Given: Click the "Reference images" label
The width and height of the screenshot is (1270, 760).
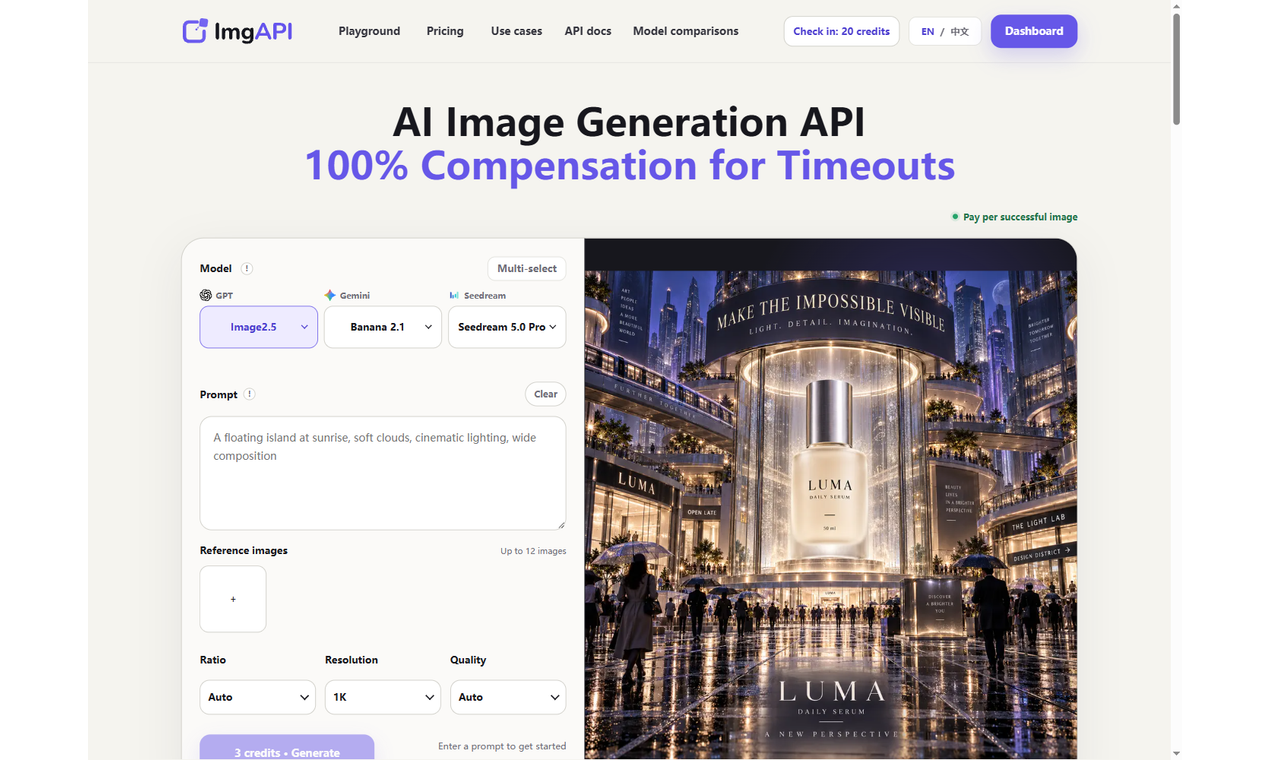Looking at the screenshot, I should [244, 551].
